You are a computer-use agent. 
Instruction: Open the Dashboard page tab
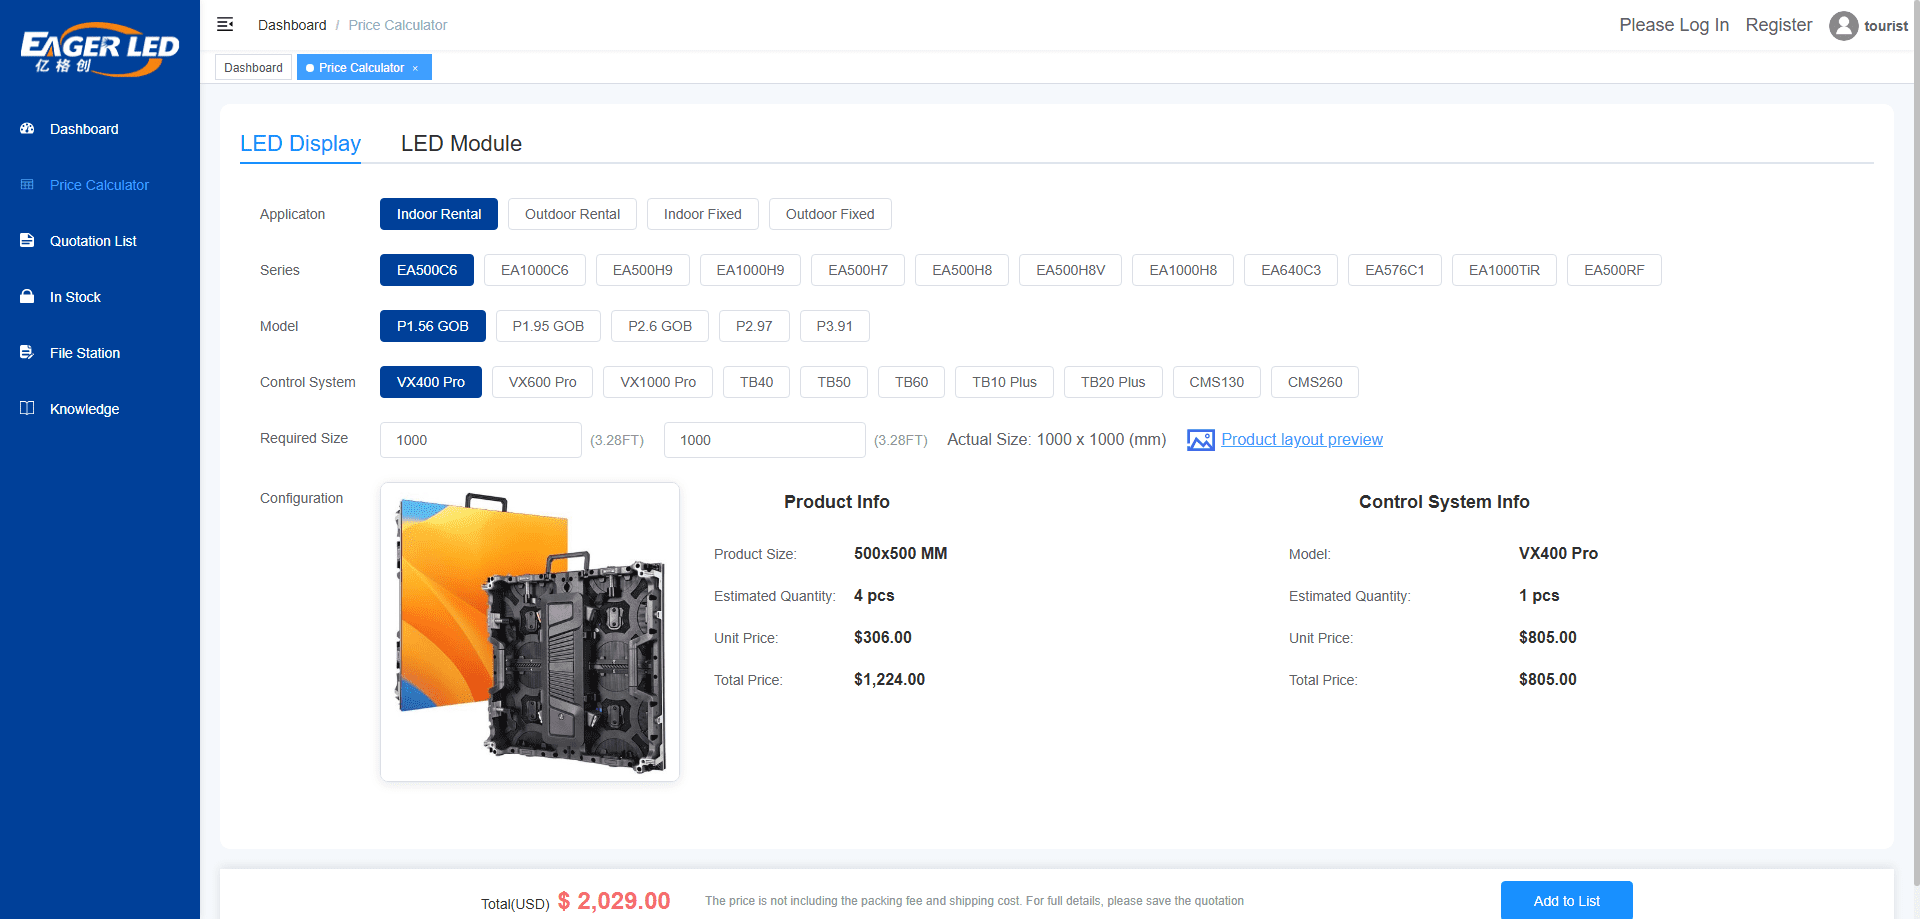coord(253,68)
